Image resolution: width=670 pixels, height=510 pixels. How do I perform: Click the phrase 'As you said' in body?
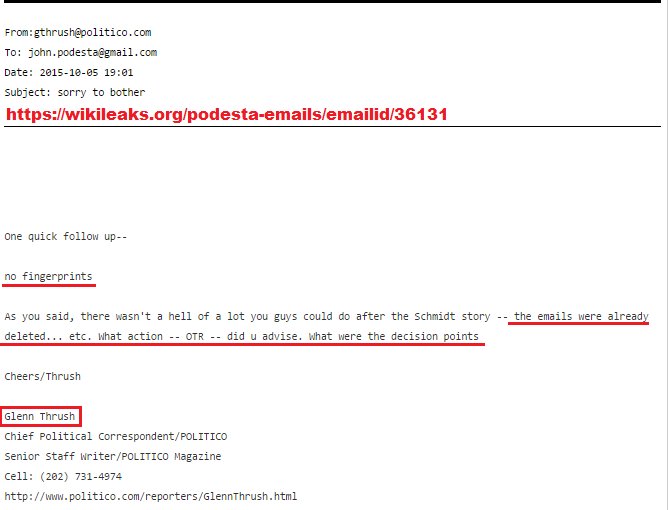click(x=38, y=317)
